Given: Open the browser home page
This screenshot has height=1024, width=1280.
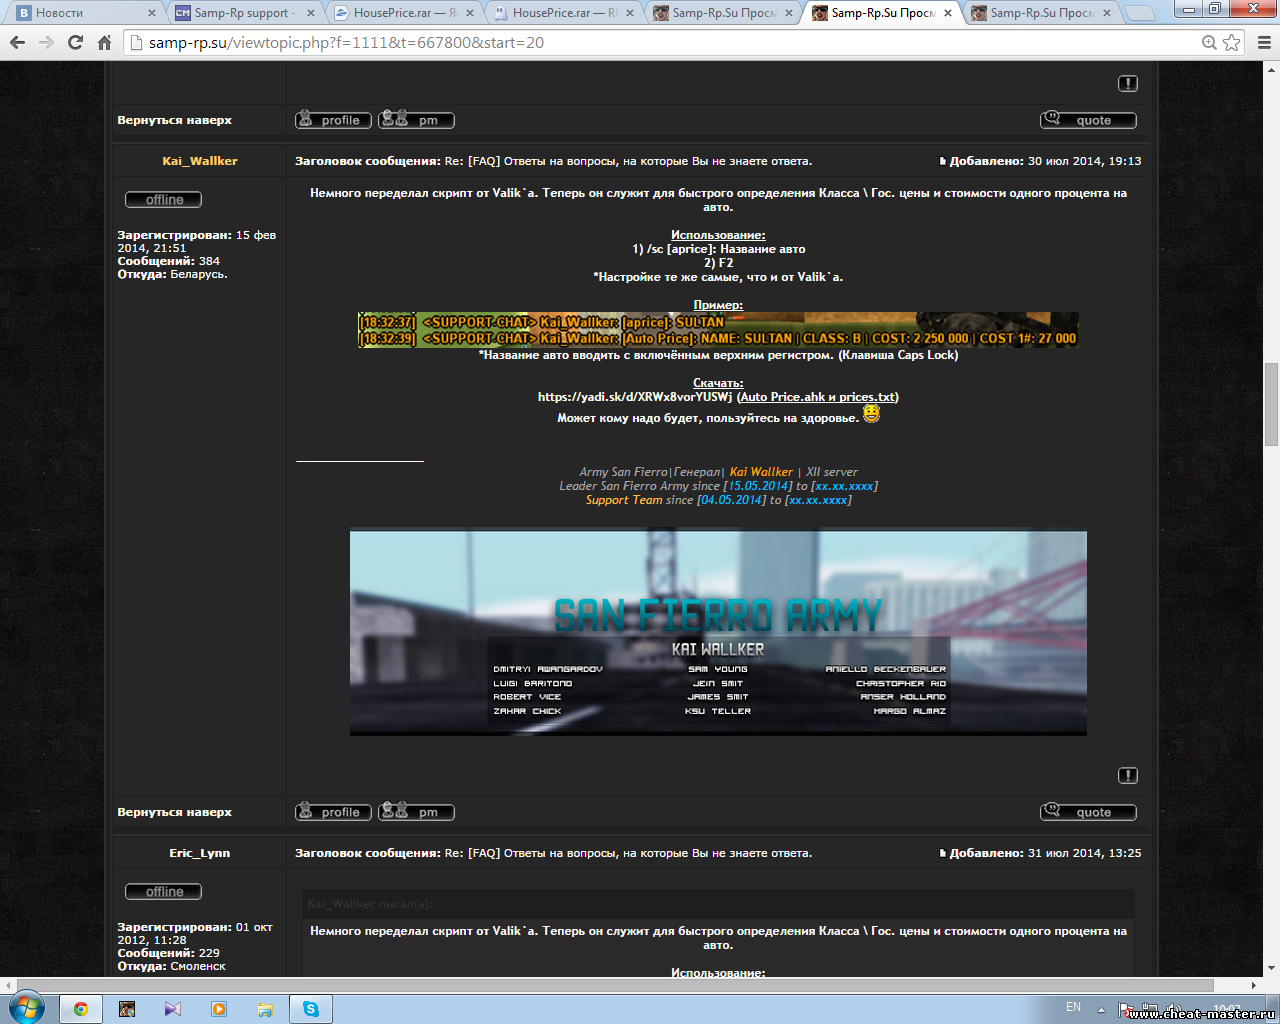Looking at the screenshot, I should point(104,43).
